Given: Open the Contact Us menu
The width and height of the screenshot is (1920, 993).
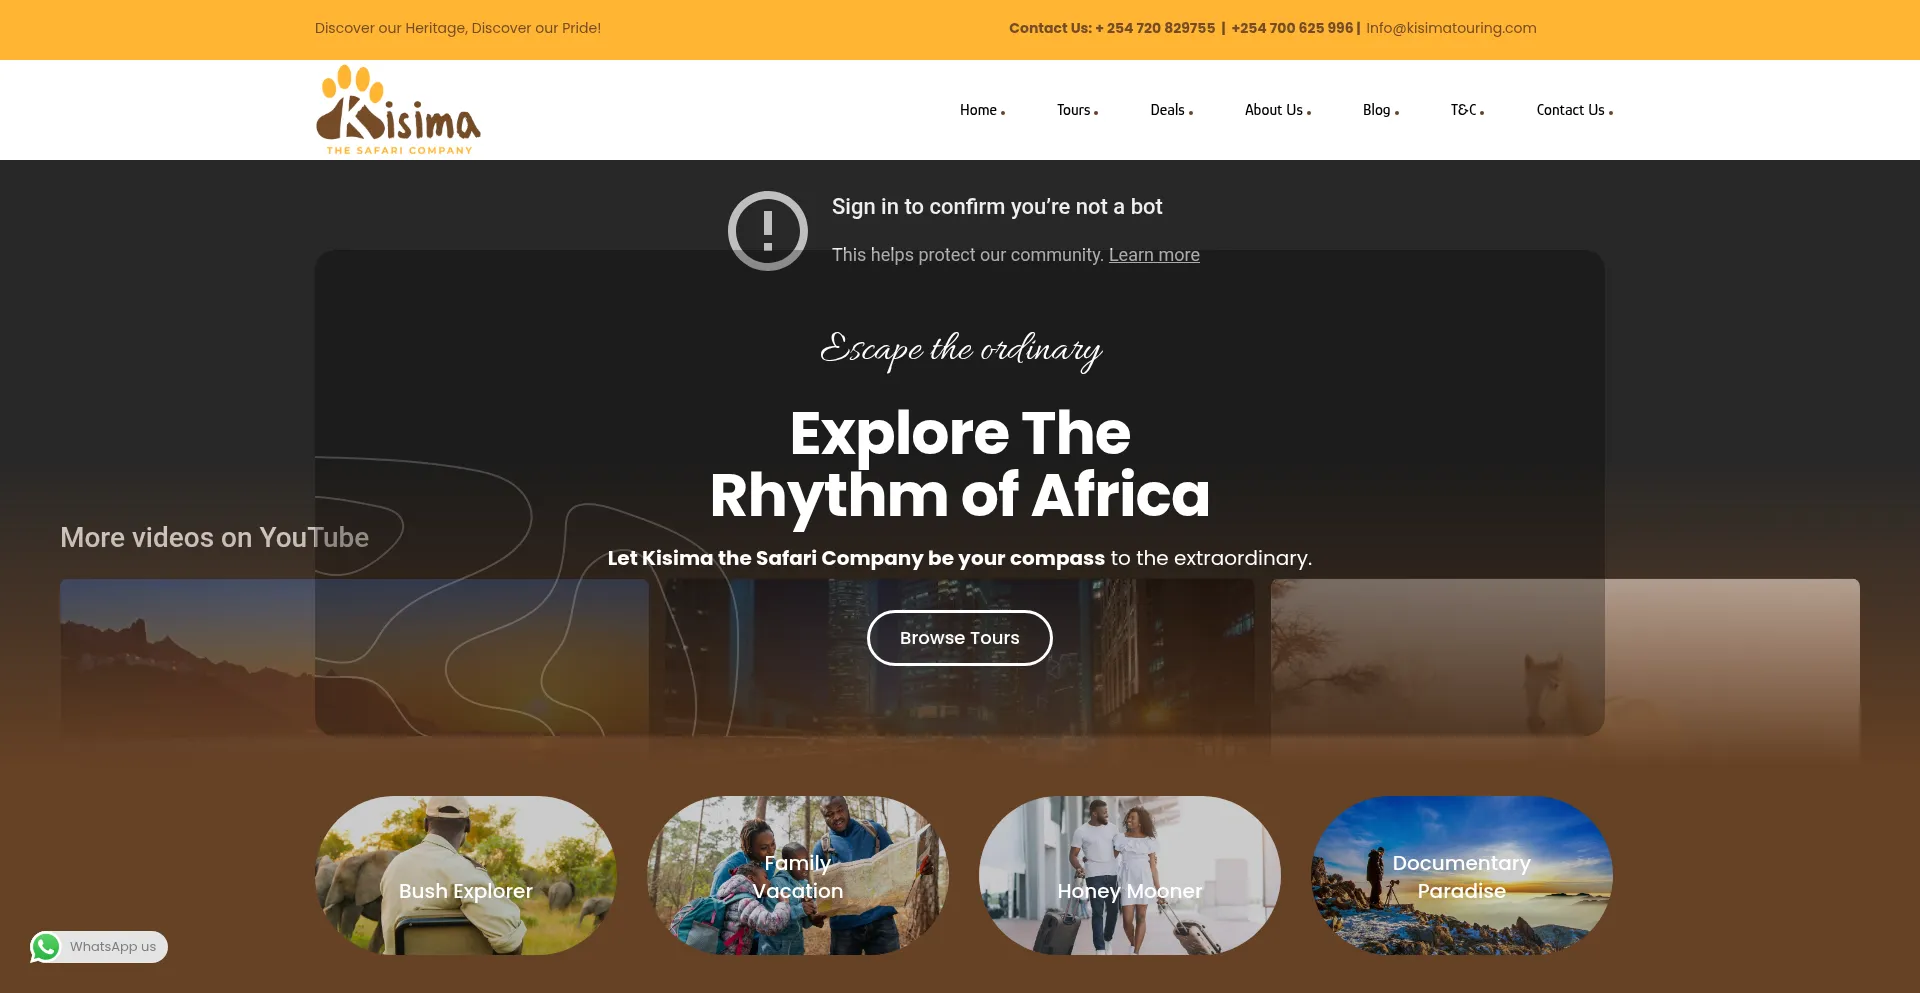Looking at the screenshot, I should click(x=1574, y=110).
